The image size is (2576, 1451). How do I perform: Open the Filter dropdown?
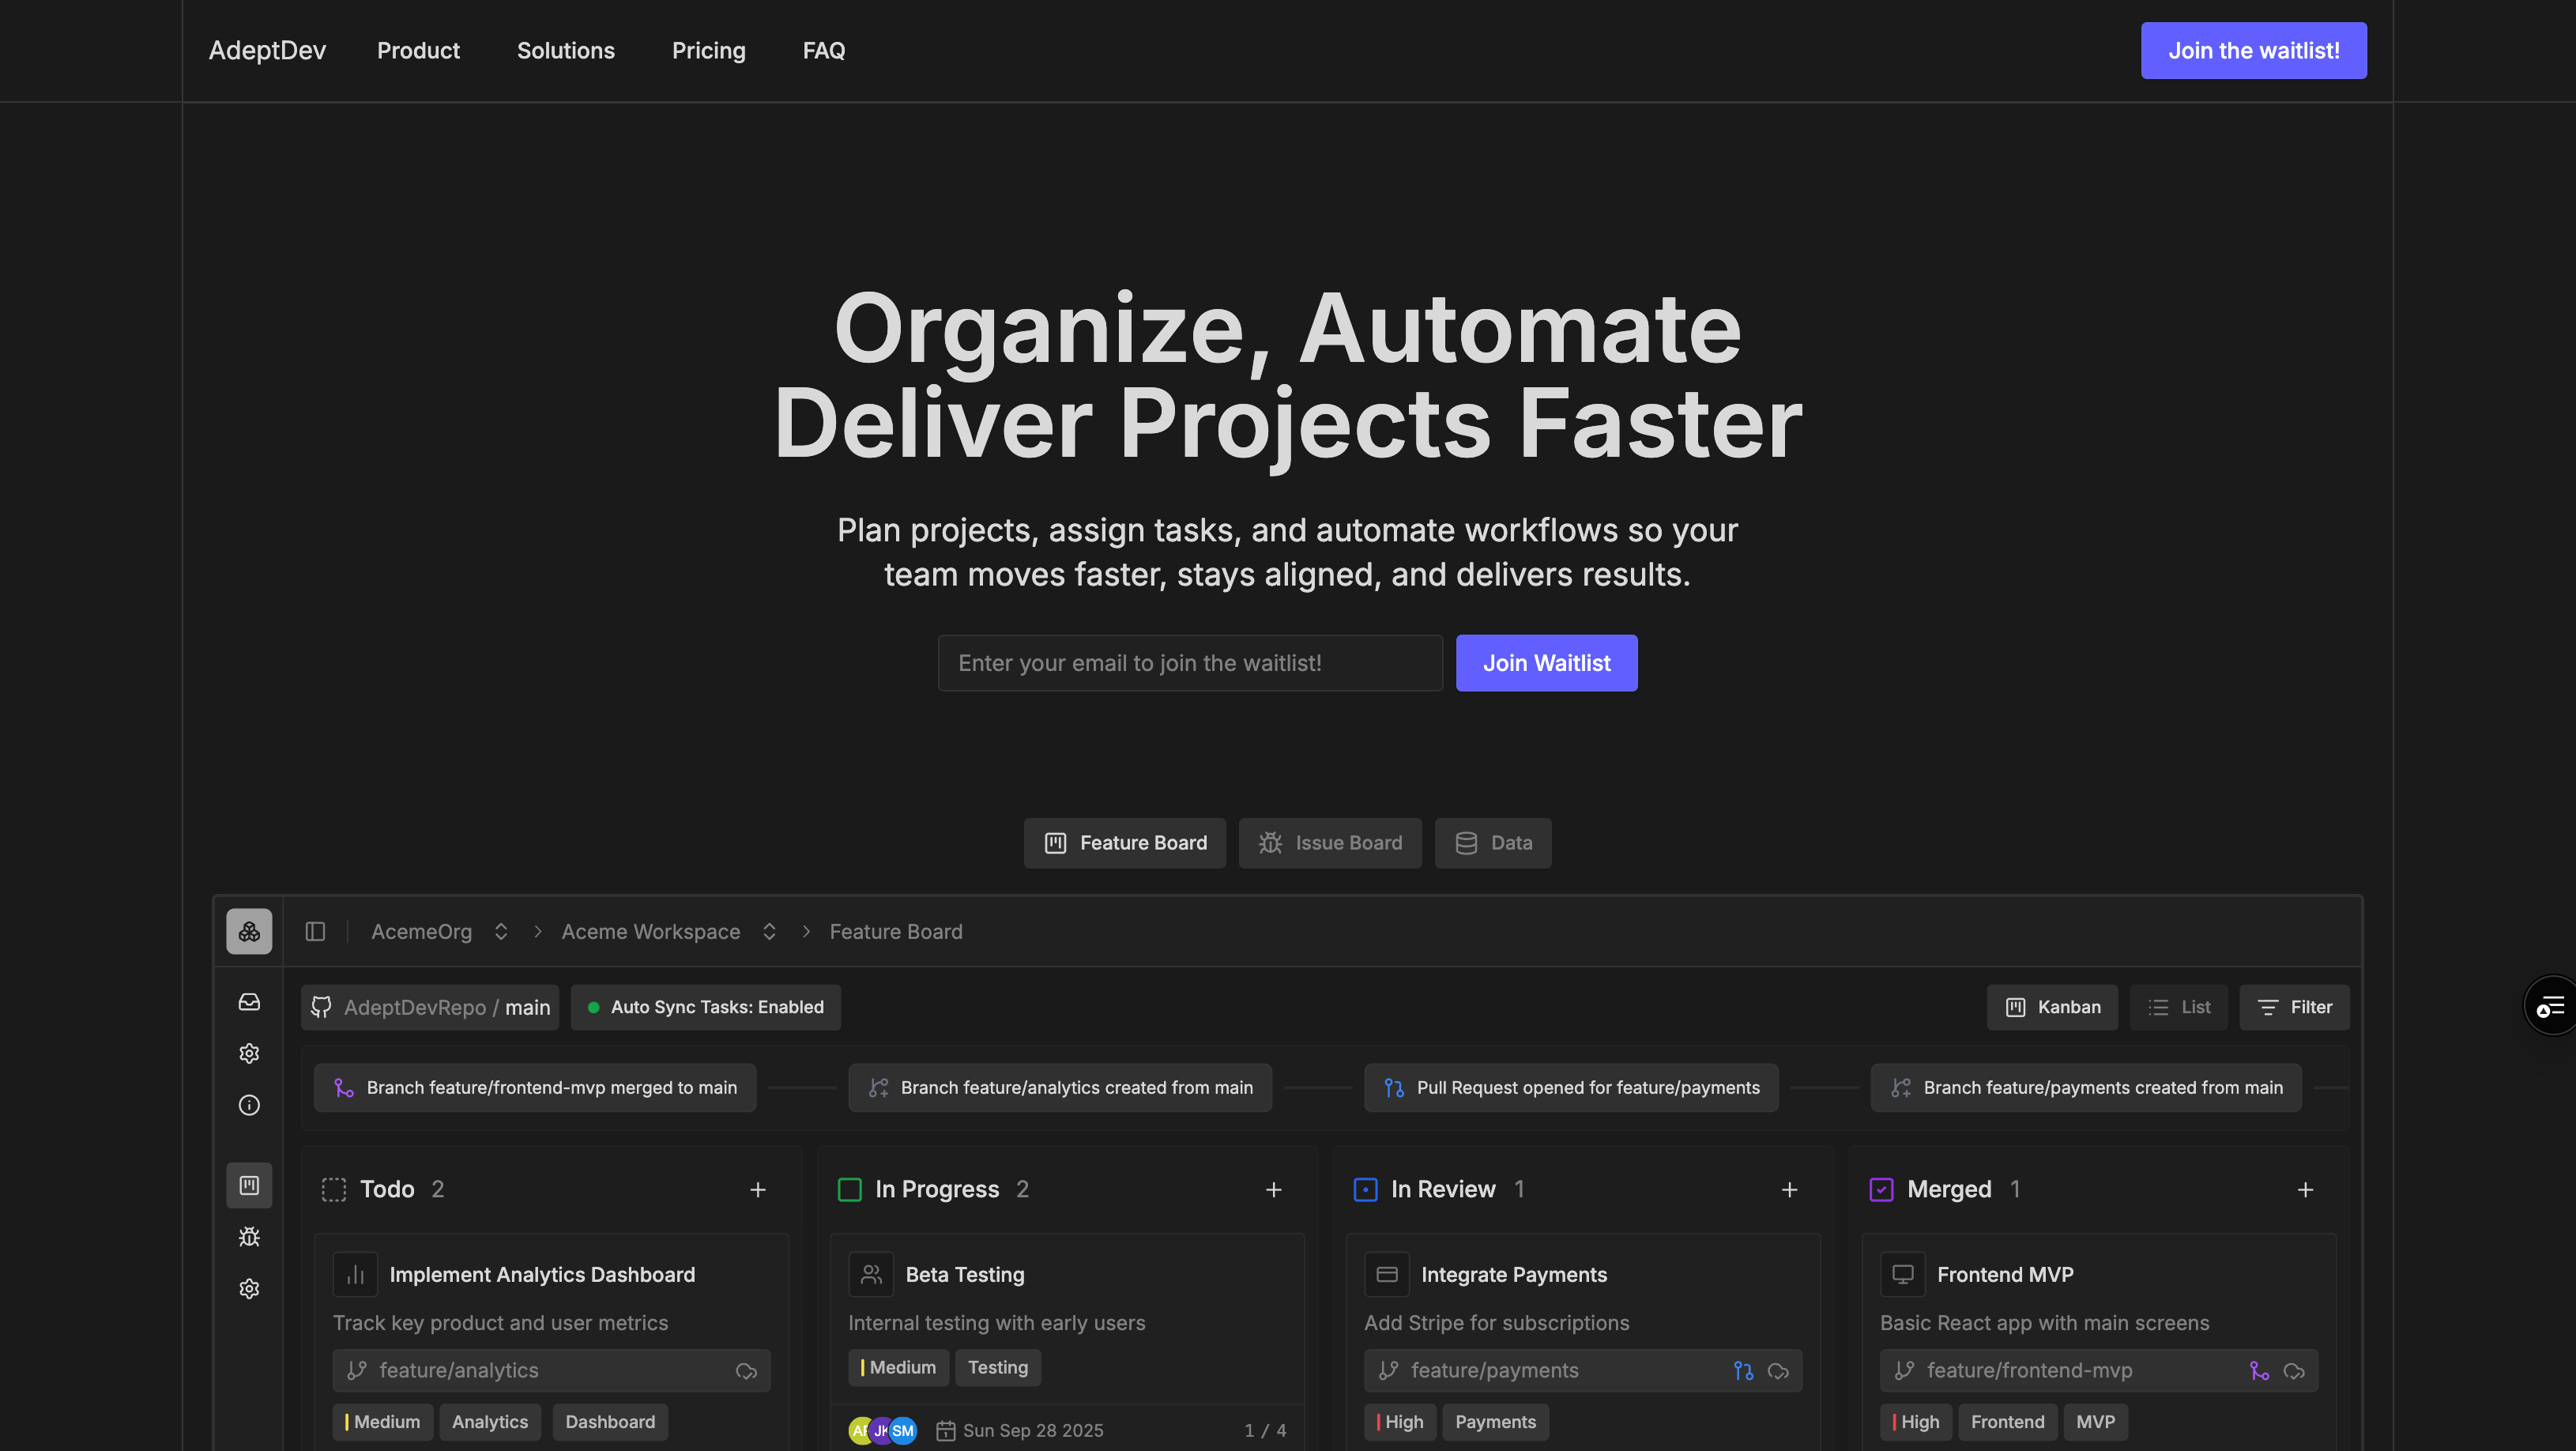tap(2294, 1007)
